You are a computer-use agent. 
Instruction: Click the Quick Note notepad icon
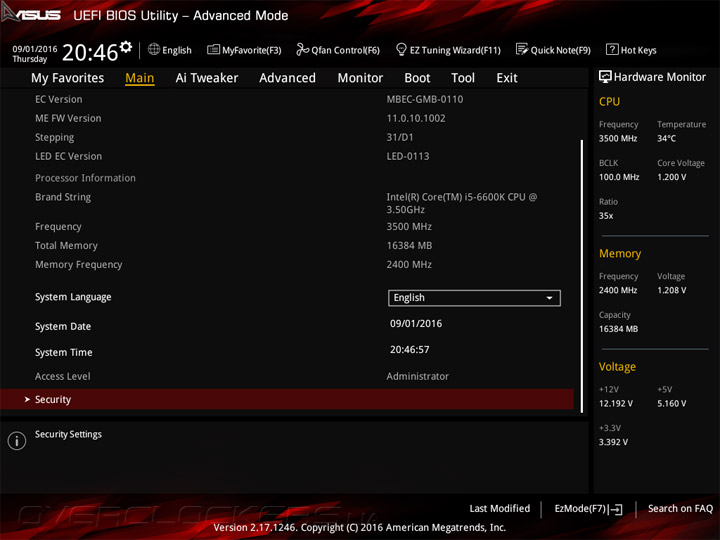click(522, 49)
